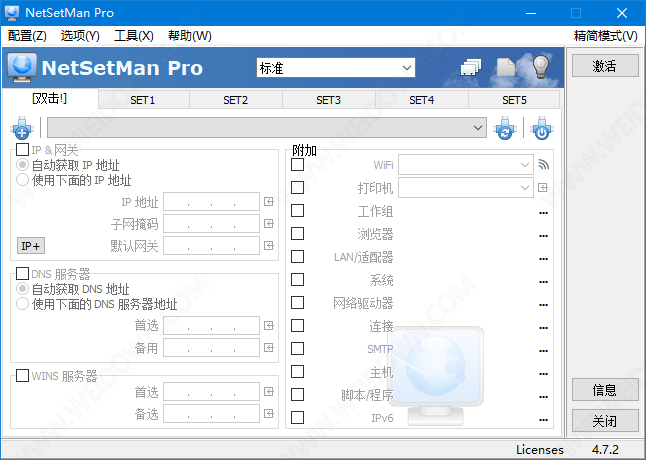Open LAN/适配器 settings ellipsis

pos(543,259)
